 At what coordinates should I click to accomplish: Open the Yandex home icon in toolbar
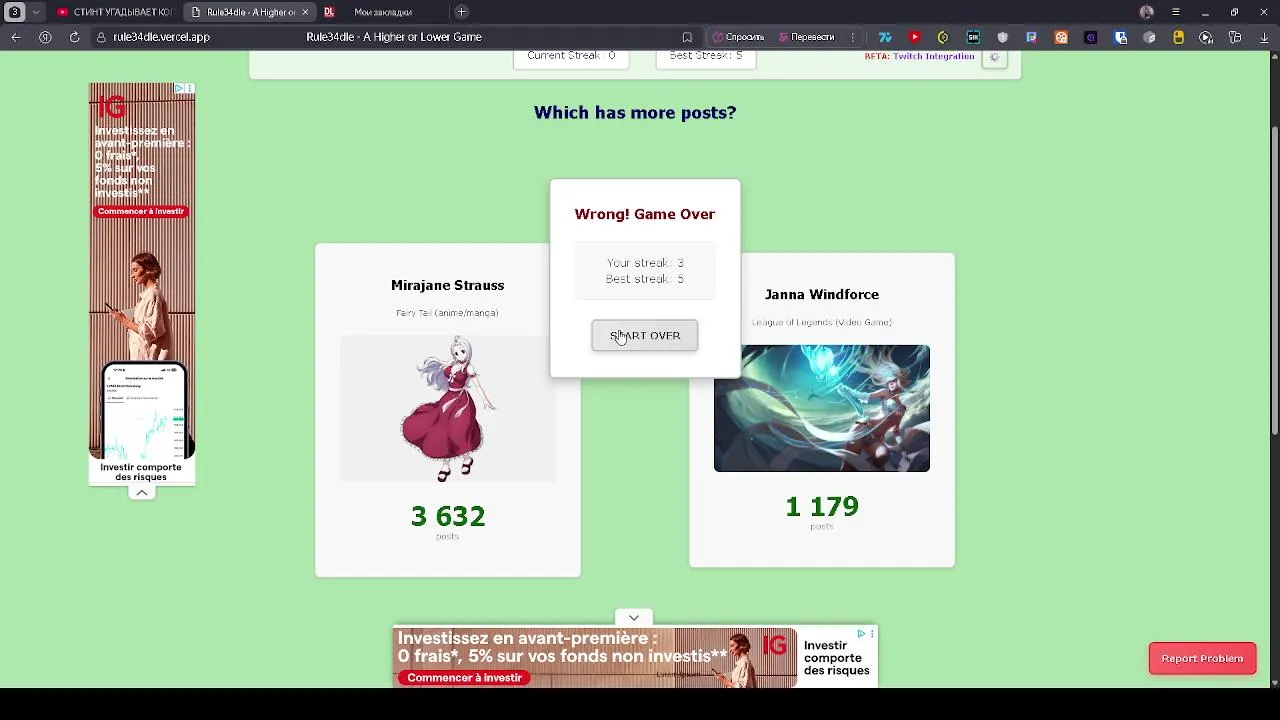[x=45, y=37]
